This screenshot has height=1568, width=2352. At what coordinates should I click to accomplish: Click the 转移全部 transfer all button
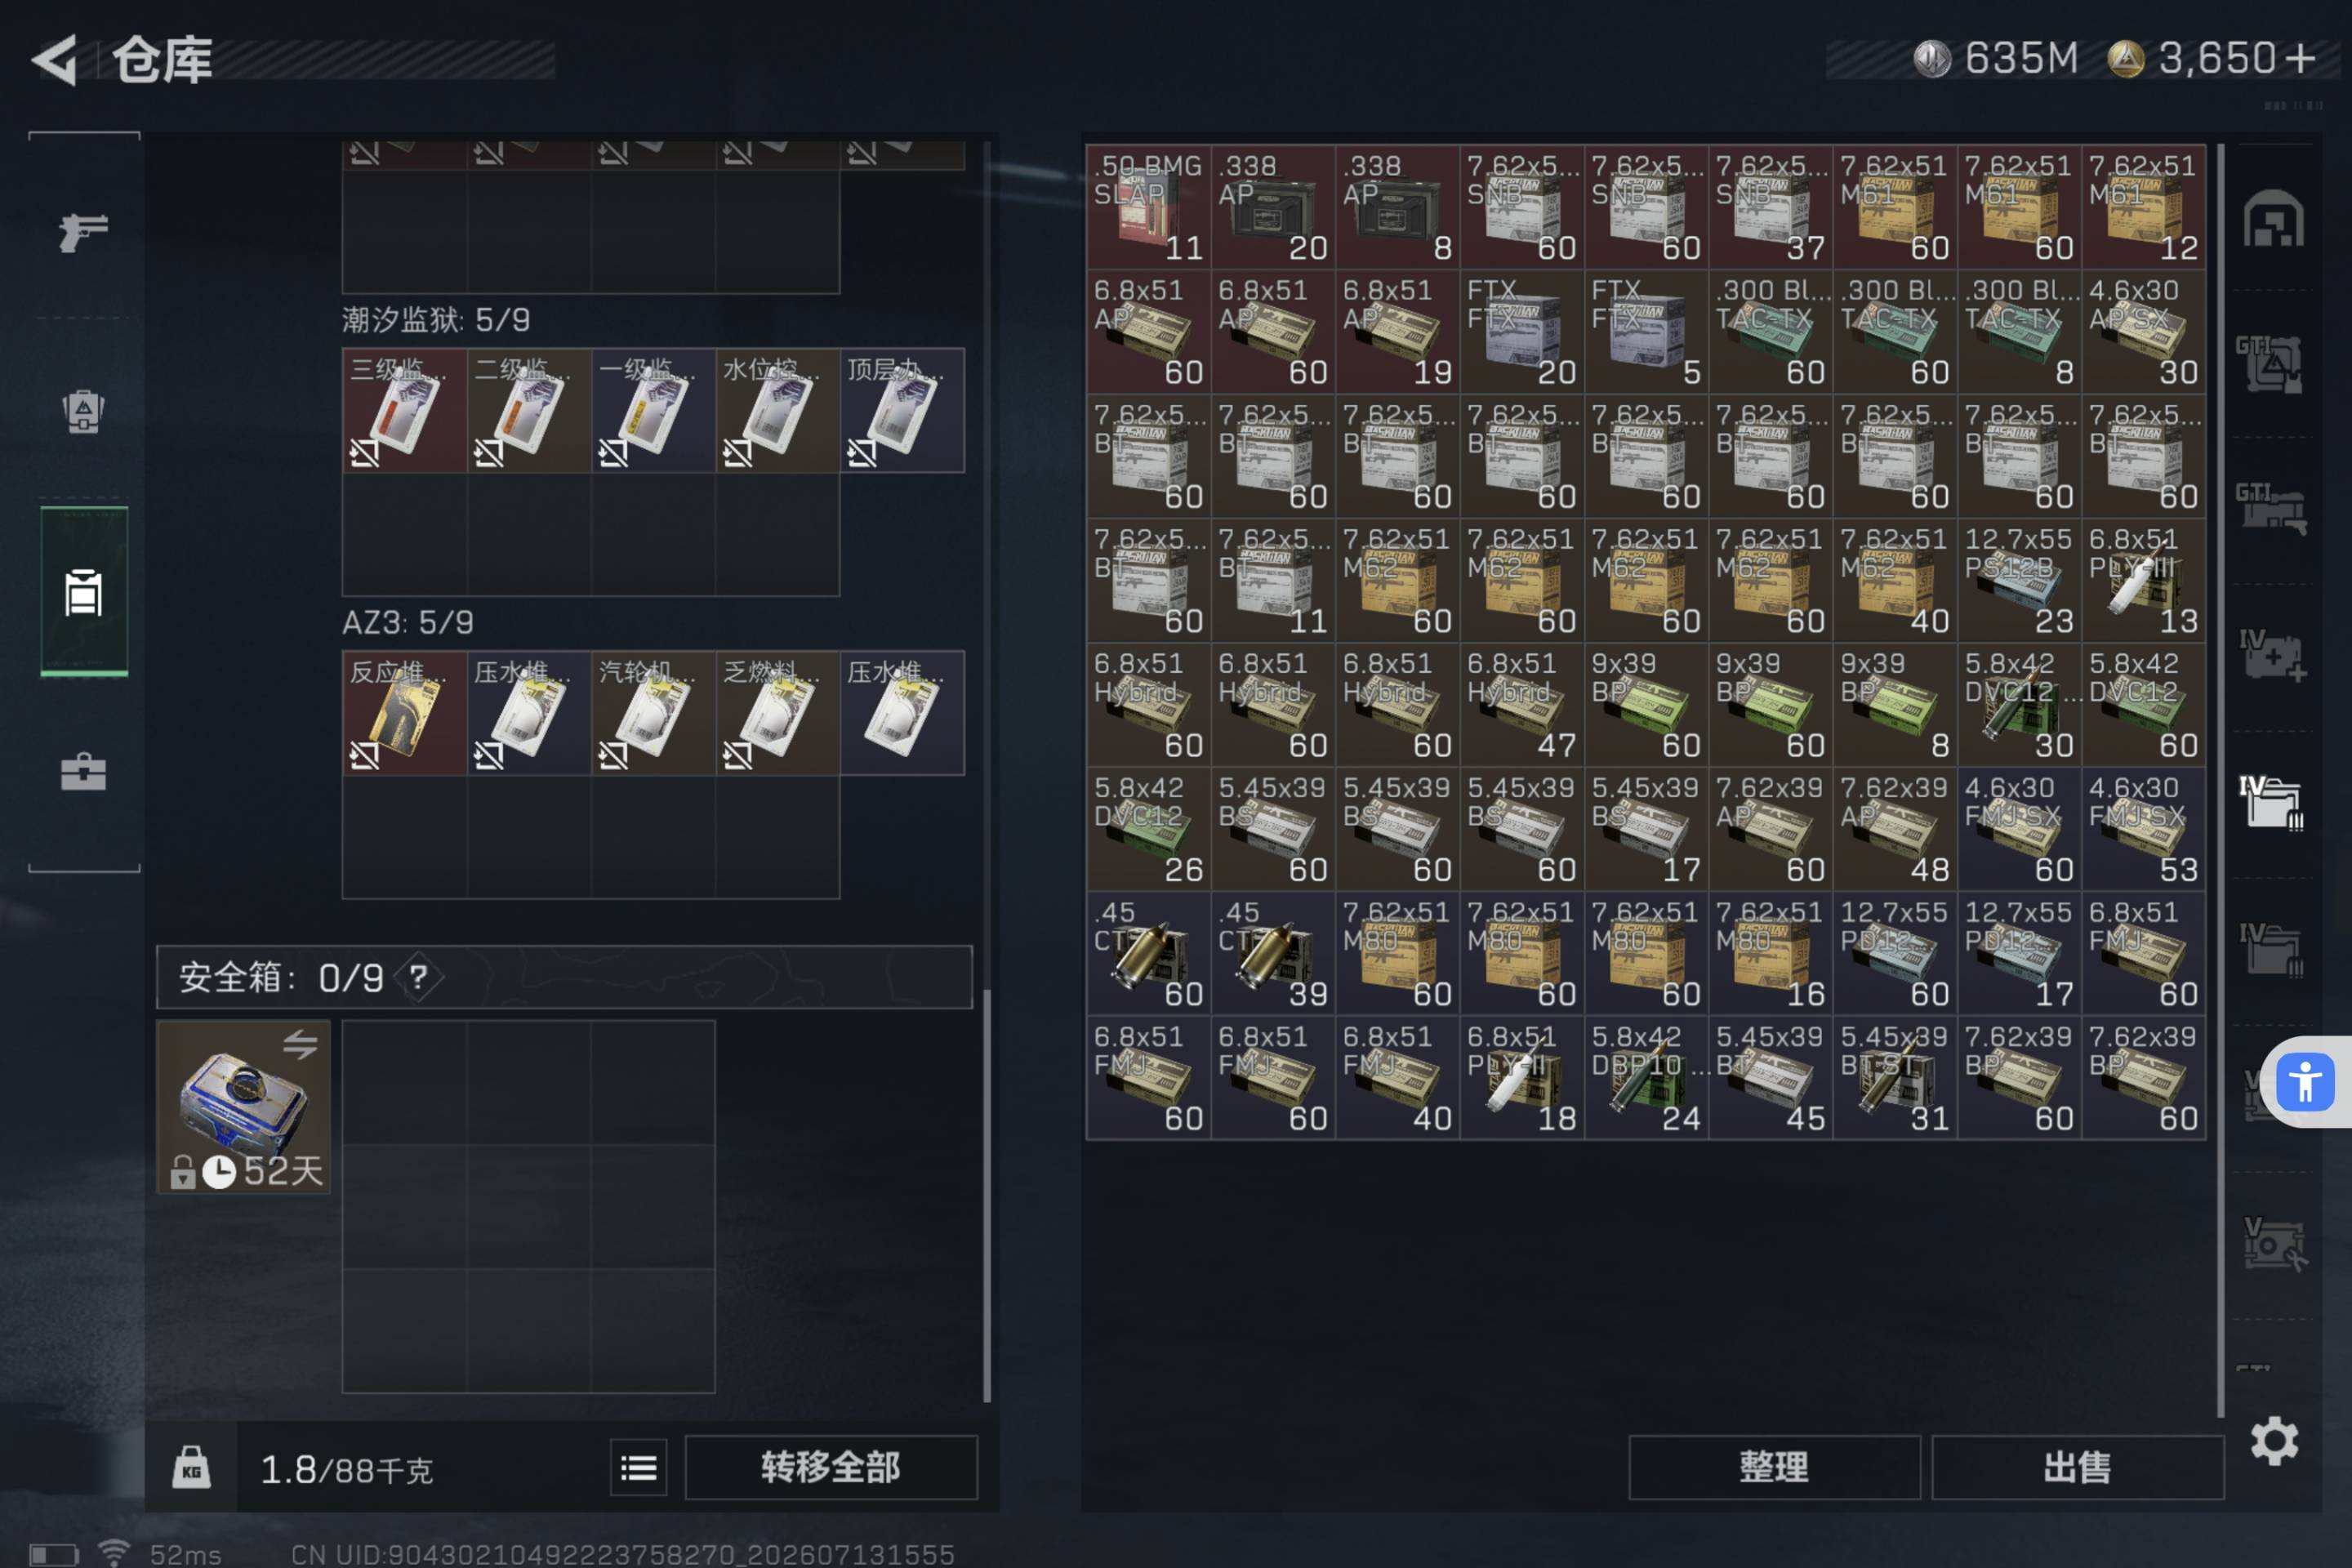pyautogui.click(x=831, y=1467)
